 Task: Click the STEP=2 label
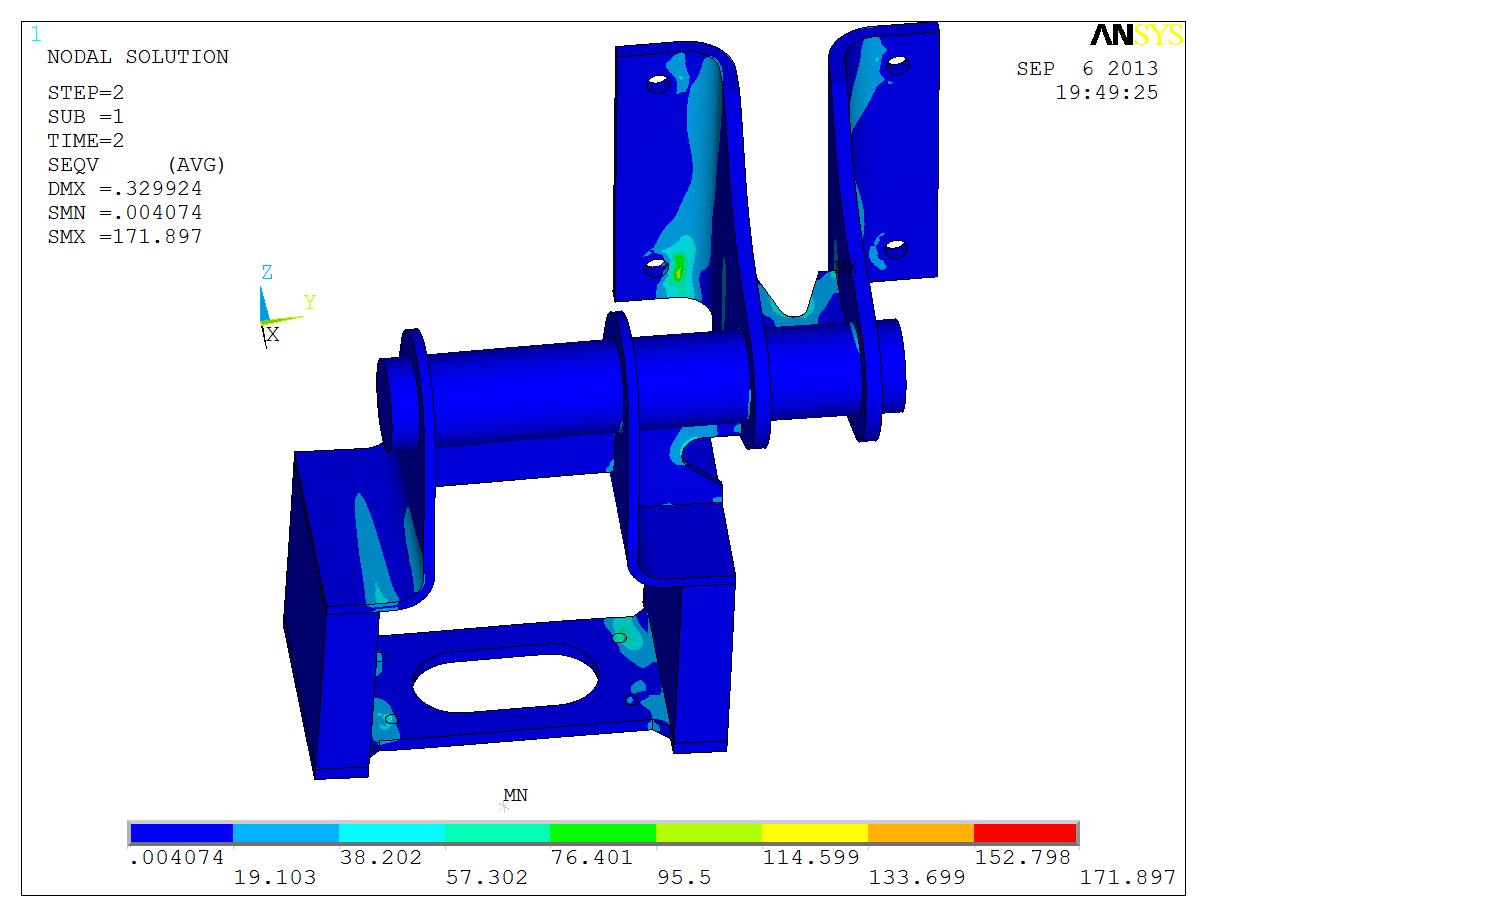(x=86, y=93)
